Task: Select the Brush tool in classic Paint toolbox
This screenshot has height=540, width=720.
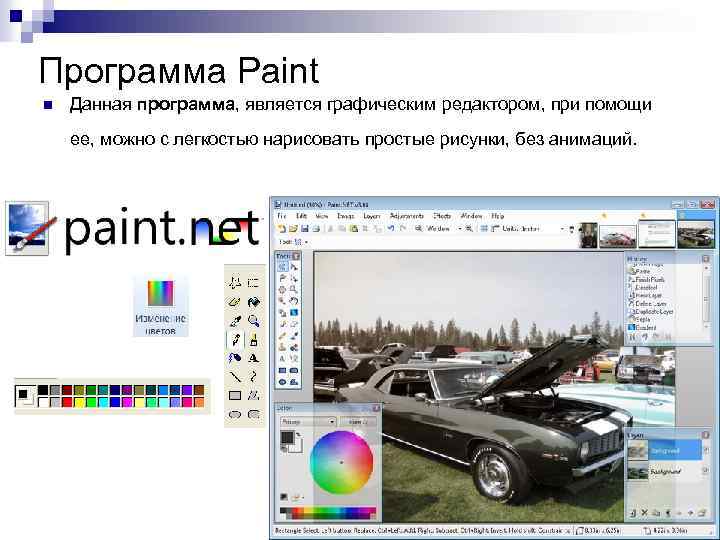Action: click(x=253, y=340)
